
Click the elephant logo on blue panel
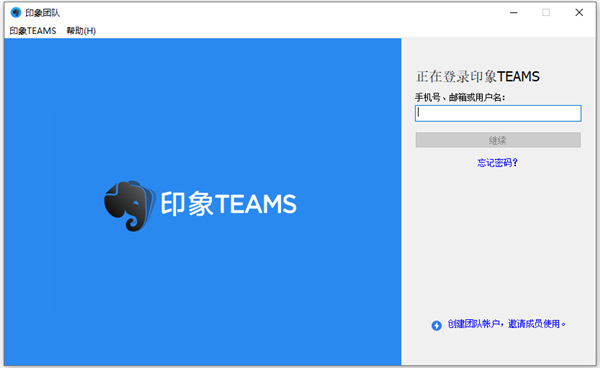pyautogui.click(x=129, y=205)
